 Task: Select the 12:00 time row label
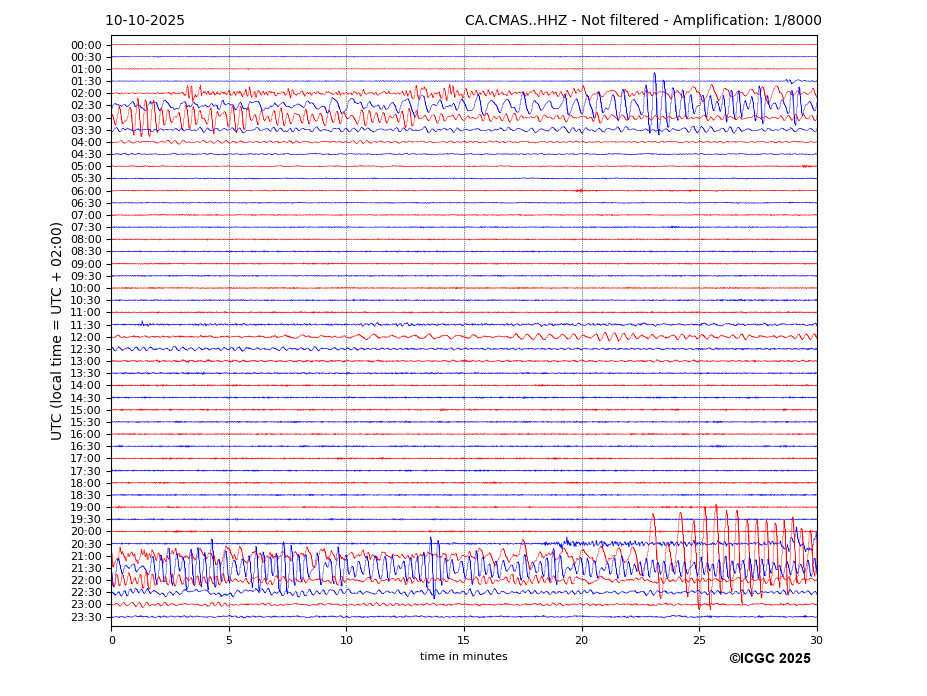(86, 337)
